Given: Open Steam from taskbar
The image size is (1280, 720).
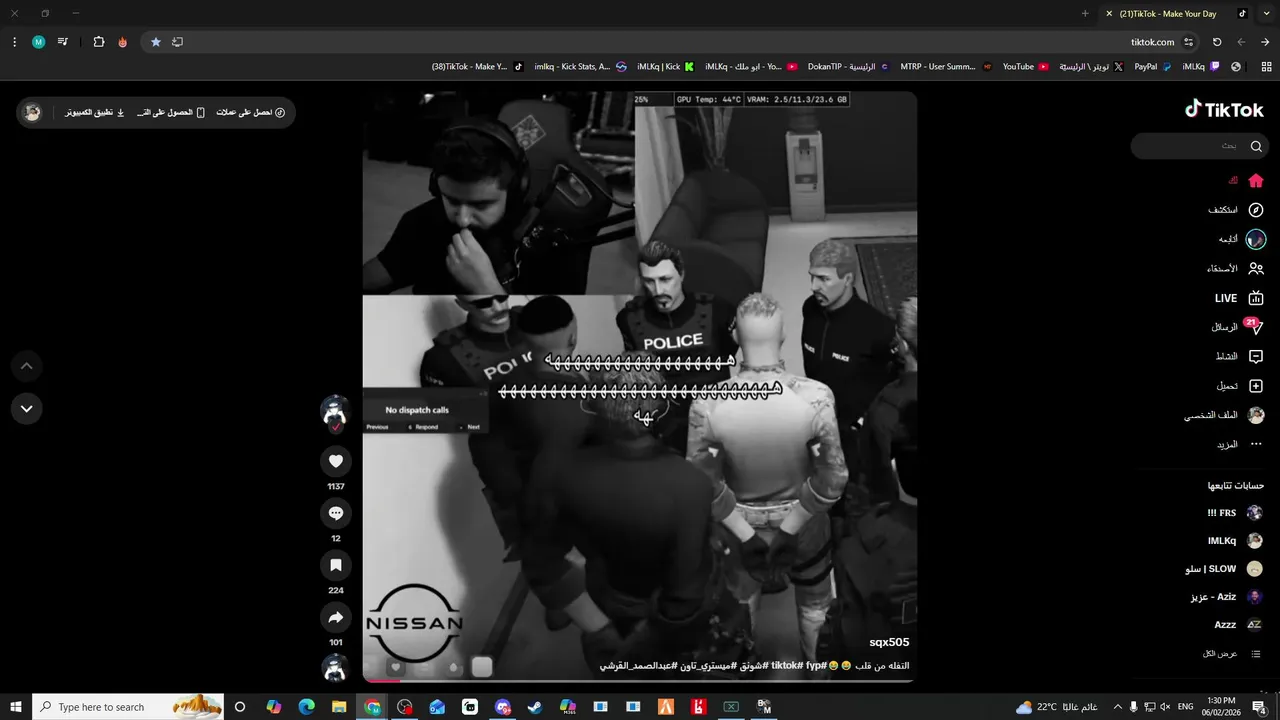Looking at the screenshot, I should click(535, 707).
